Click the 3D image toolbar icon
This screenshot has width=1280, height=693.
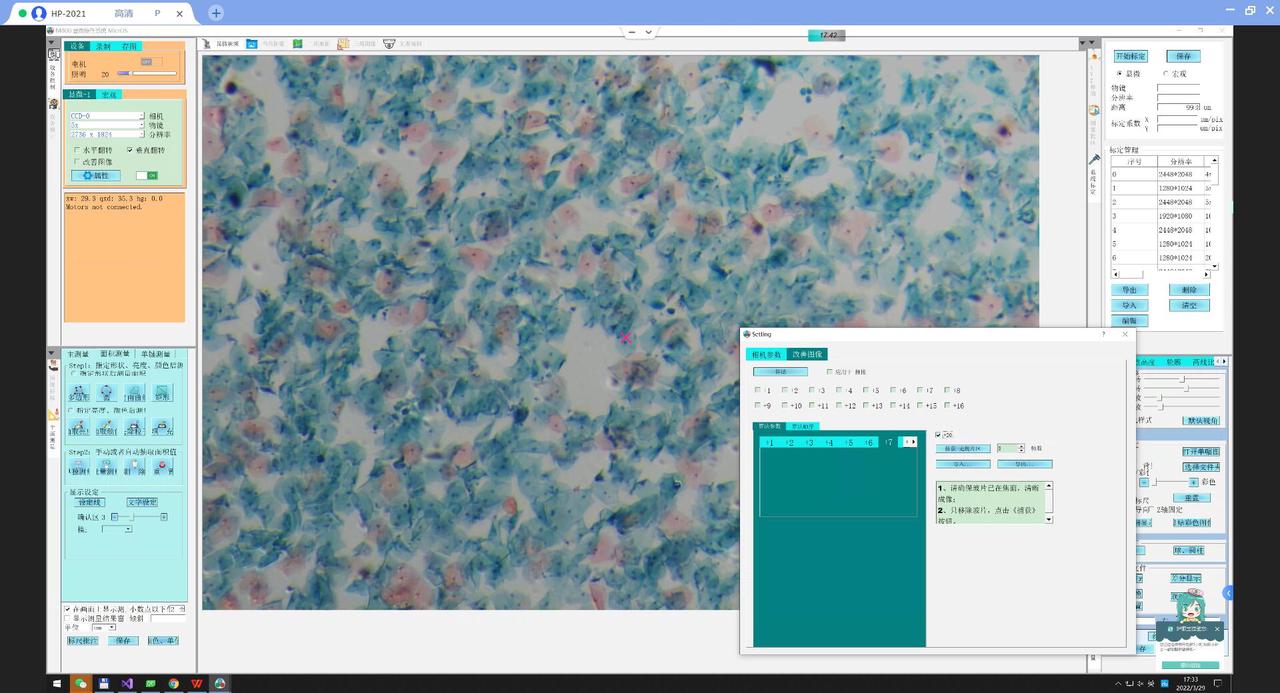tap(343, 44)
